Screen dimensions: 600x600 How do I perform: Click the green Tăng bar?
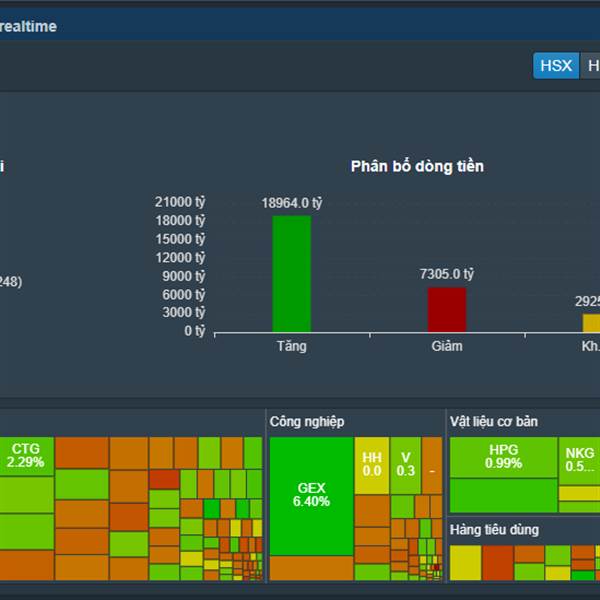[x=292, y=274]
